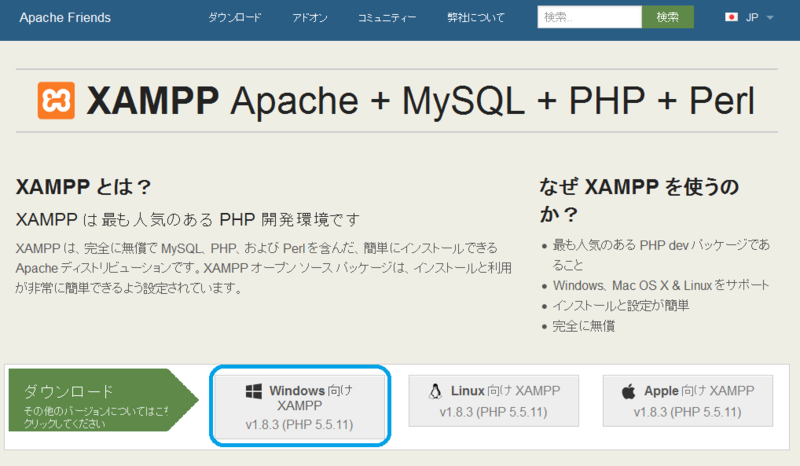Click the XAMPP は最も人気のある PHP 開発環境です subtitle
Image resolution: width=800 pixels, height=466 pixels.
[x=188, y=220]
